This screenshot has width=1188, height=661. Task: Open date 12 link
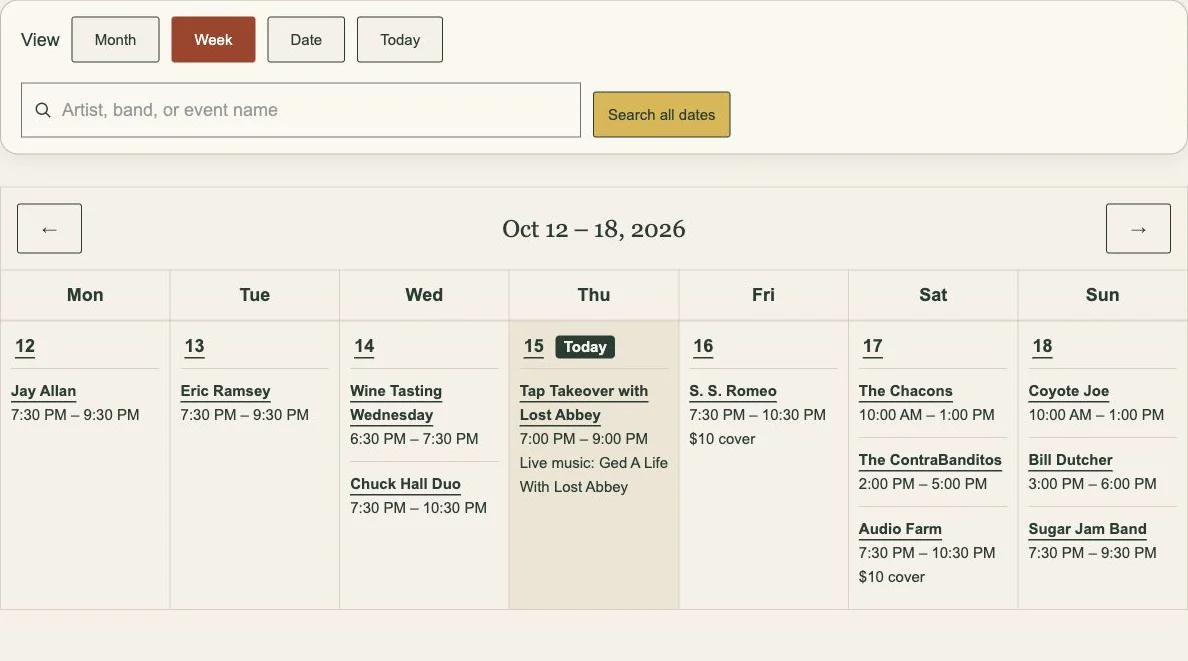25,346
